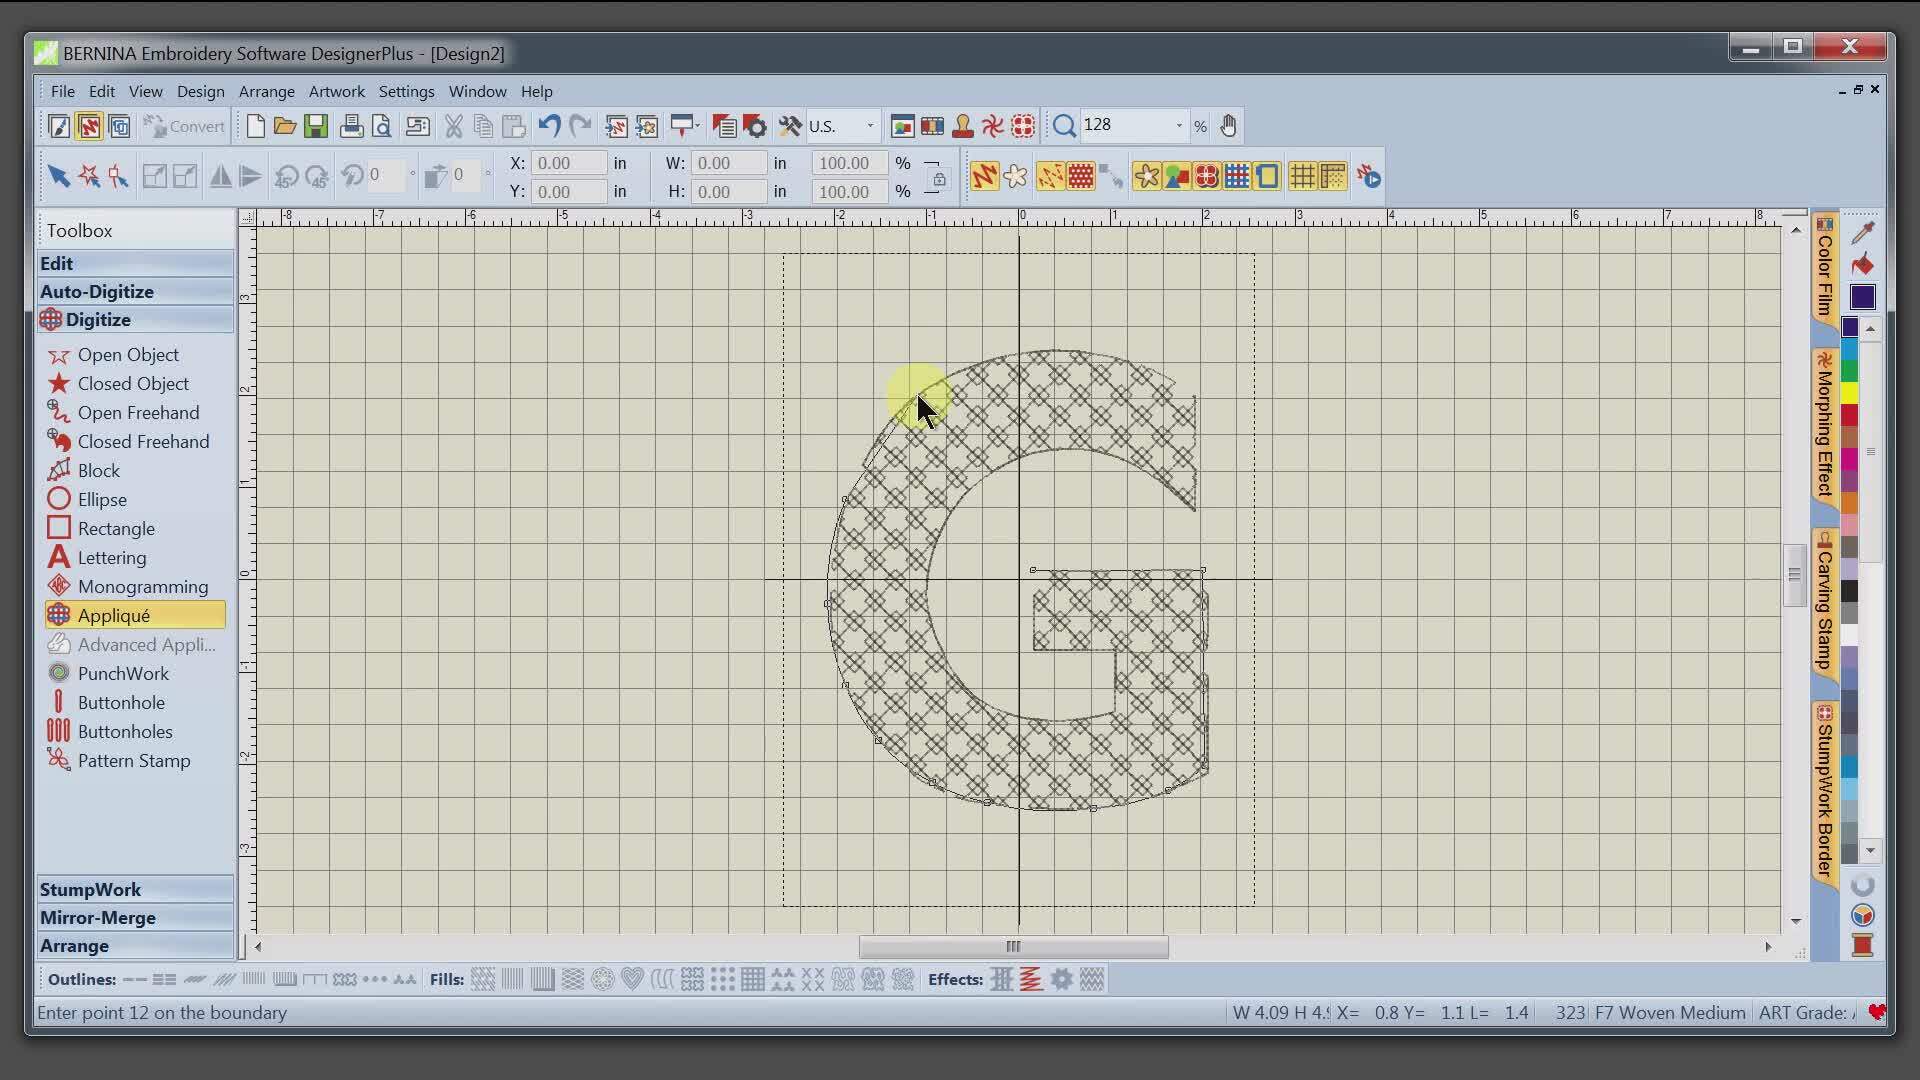Viewport: 1920px width, 1080px height.
Task: Toggle the Show Grid button
Action: pyautogui.click(x=1302, y=177)
